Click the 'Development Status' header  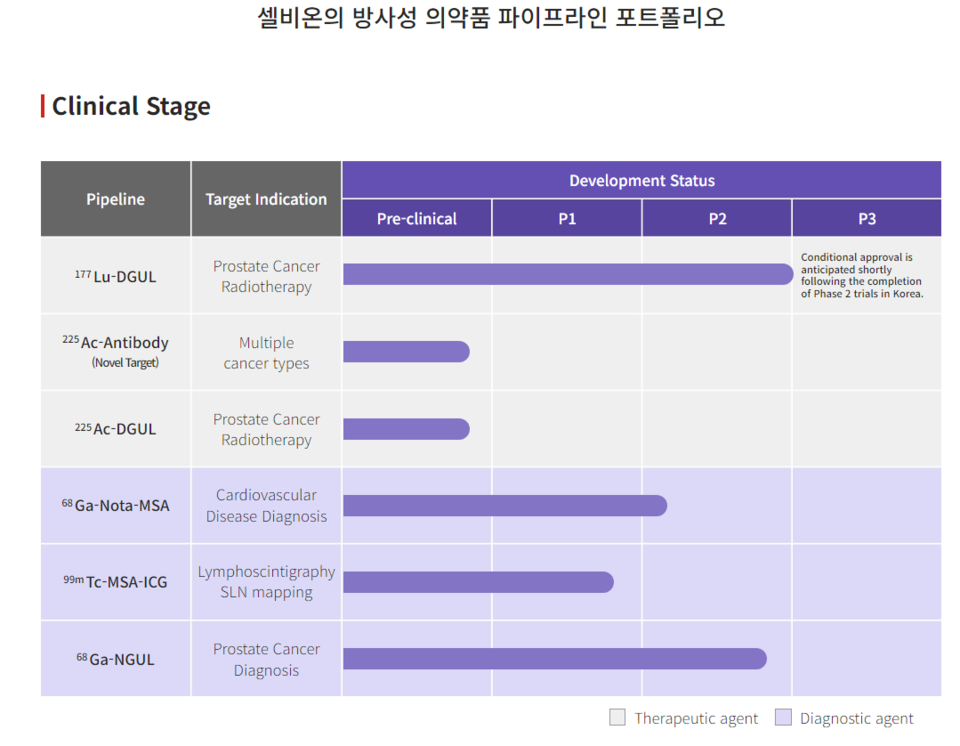[x=642, y=180]
